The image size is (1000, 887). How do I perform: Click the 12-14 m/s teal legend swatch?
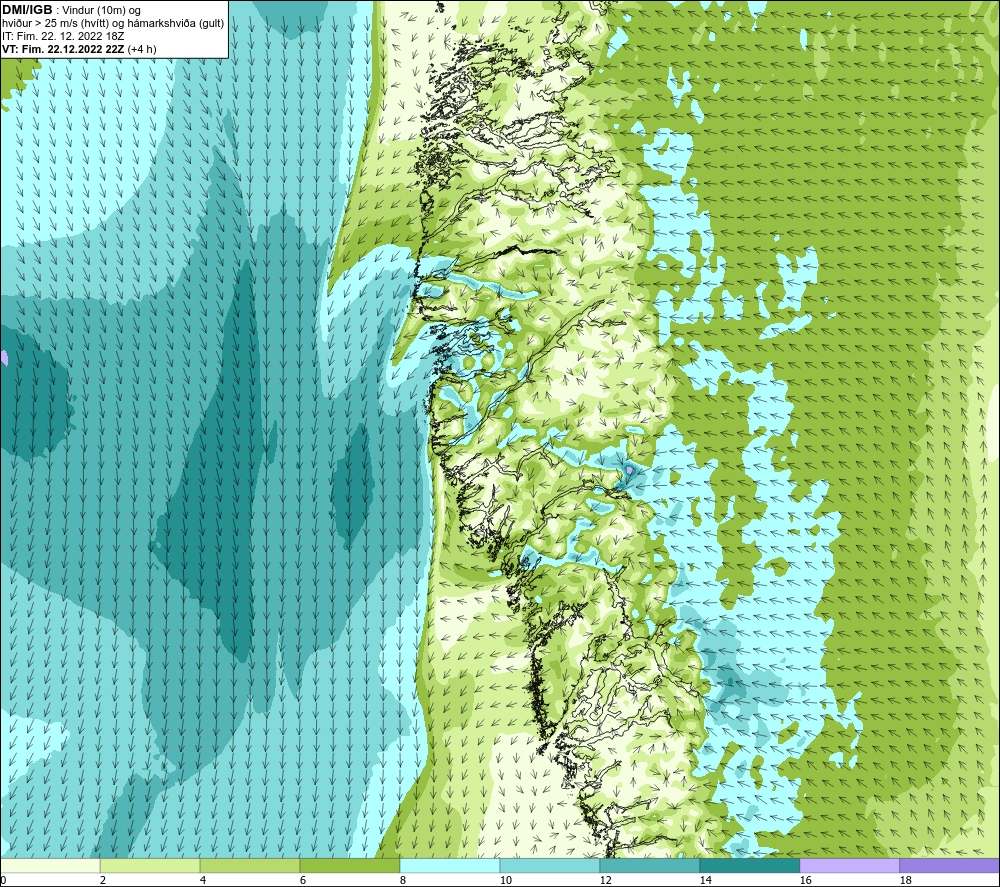649,865
